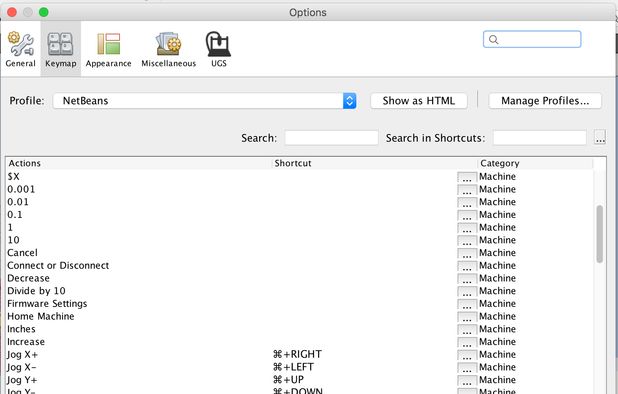Open shortcut editor for the 0.001 row
Viewport: 618px width, 394px height.
click(467, 190)
